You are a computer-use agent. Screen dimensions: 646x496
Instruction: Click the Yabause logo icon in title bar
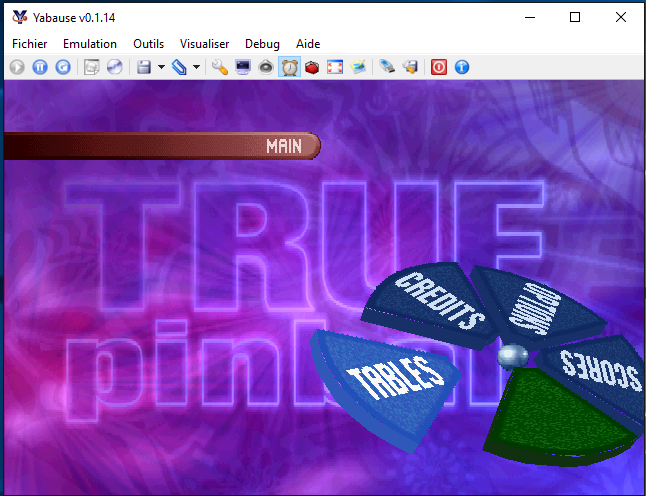click(x=20, y=17)
